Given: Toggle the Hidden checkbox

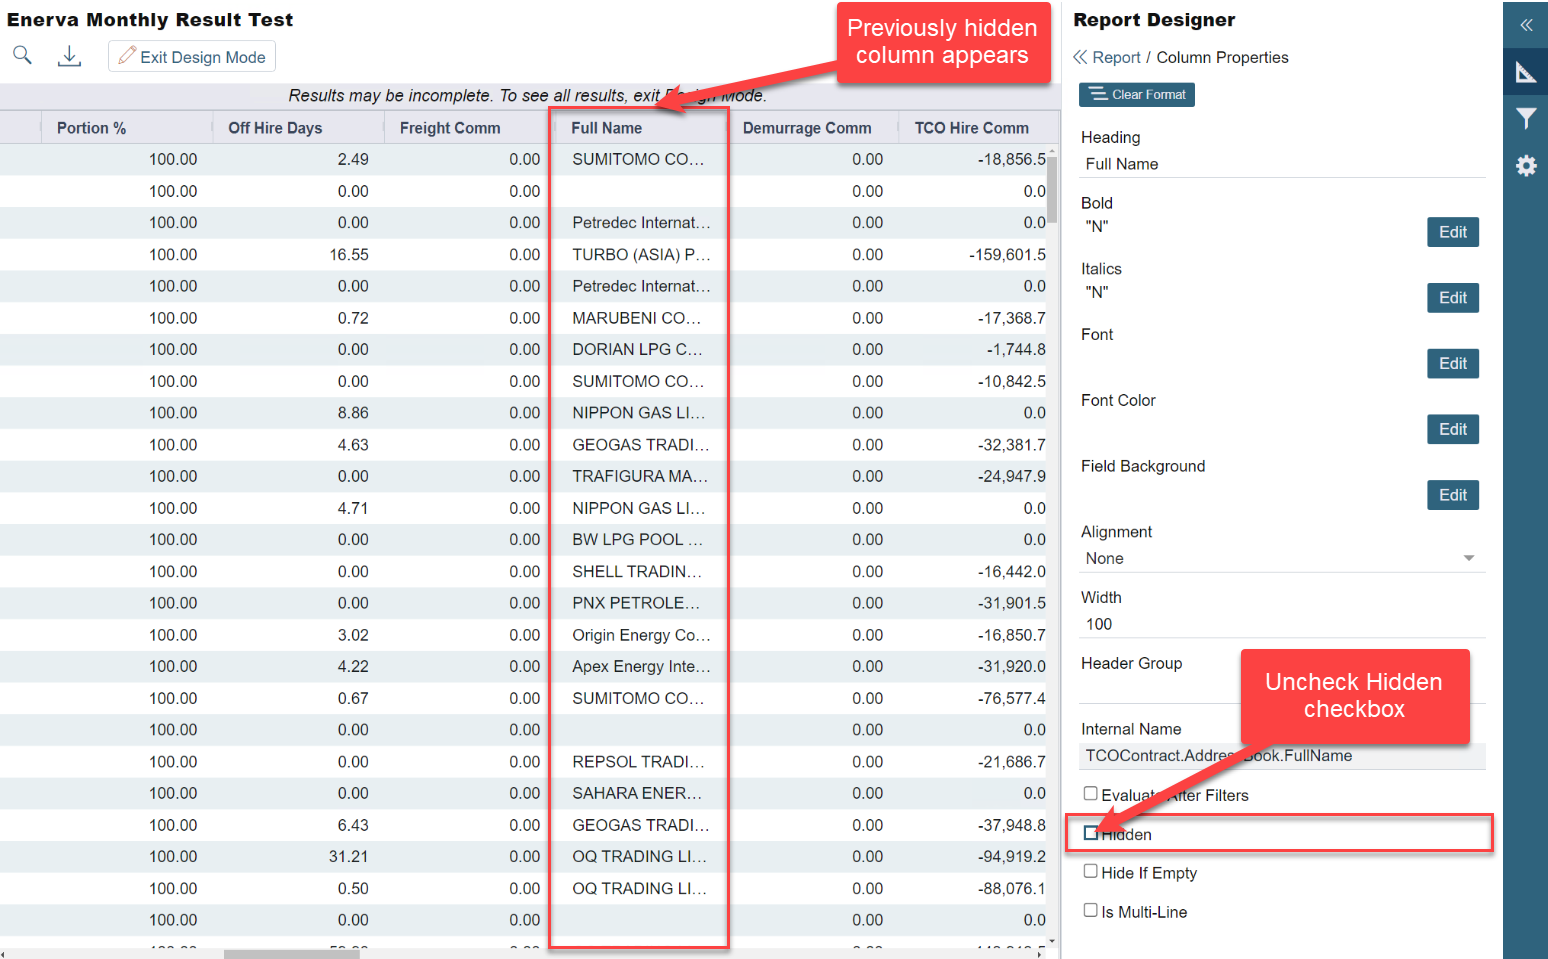Looking at the screenshot, I should click(x=1091, y=833).
